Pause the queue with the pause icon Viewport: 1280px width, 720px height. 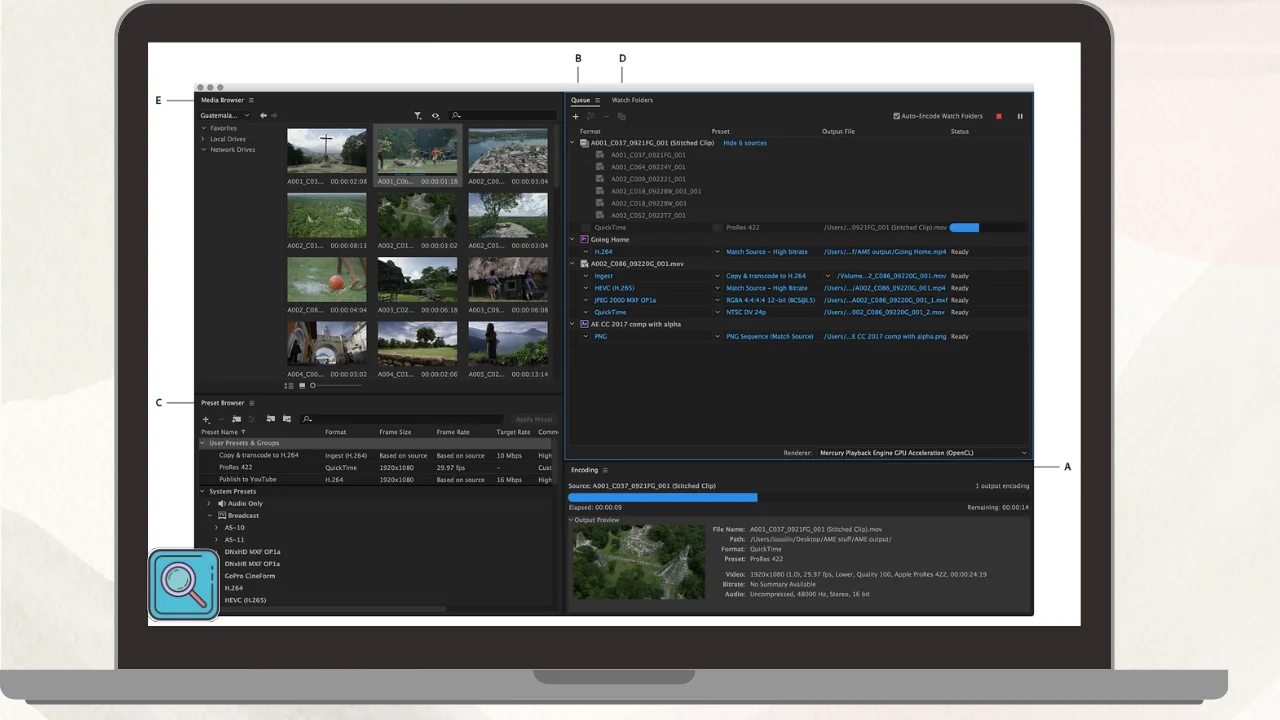pyautogui.click(x=1020, y=117)
